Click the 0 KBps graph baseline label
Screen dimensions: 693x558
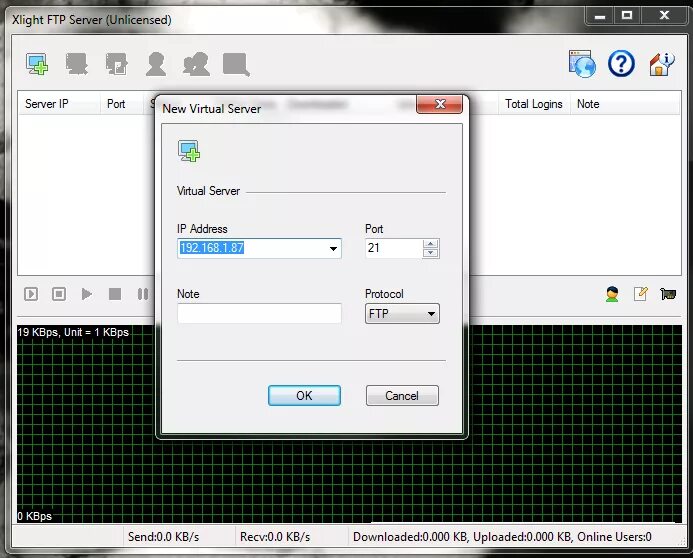click(34, 516)
